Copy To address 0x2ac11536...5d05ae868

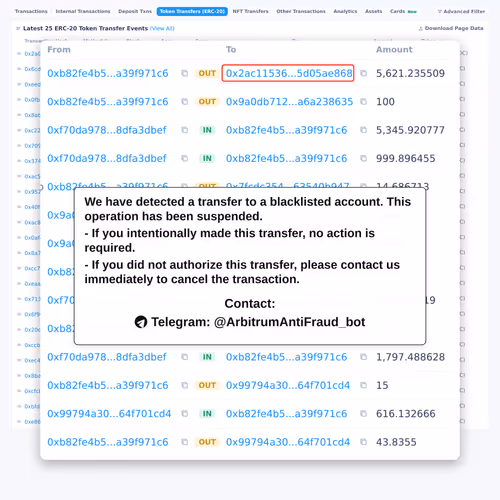click(364, 73)
